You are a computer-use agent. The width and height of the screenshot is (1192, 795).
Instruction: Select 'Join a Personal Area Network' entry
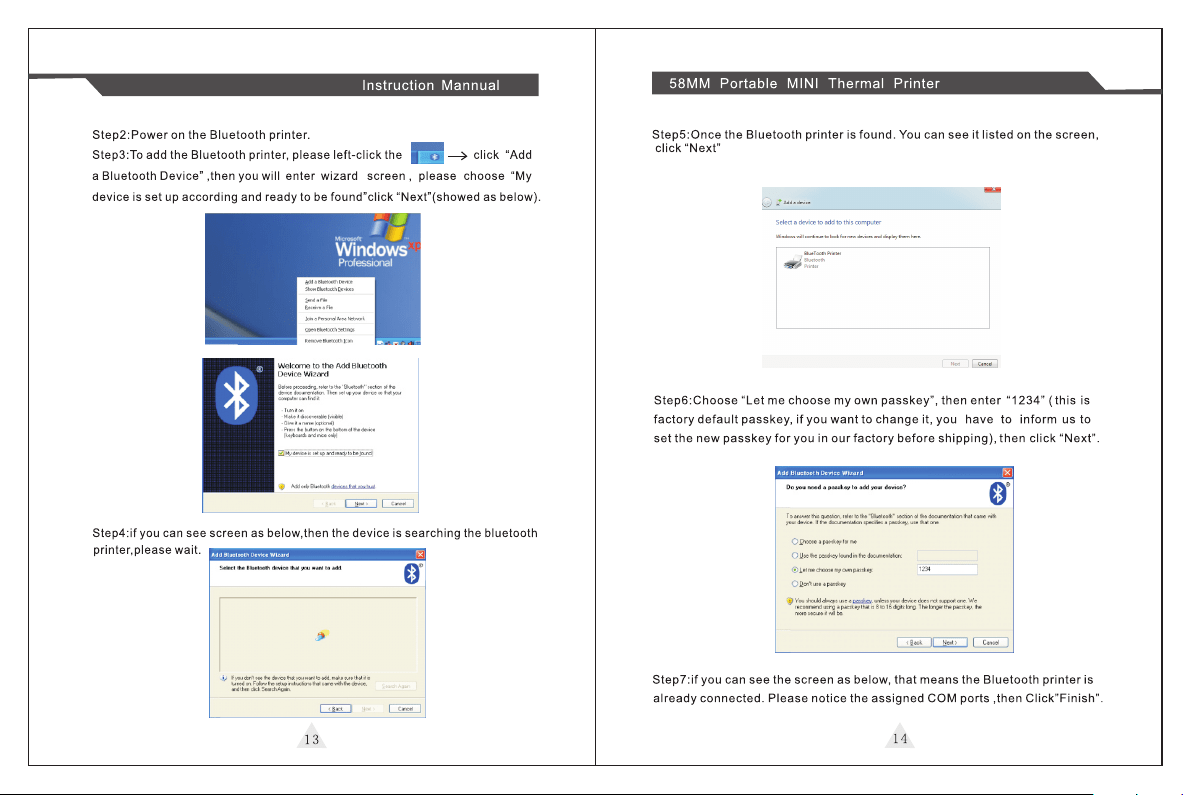coord(334,319)
